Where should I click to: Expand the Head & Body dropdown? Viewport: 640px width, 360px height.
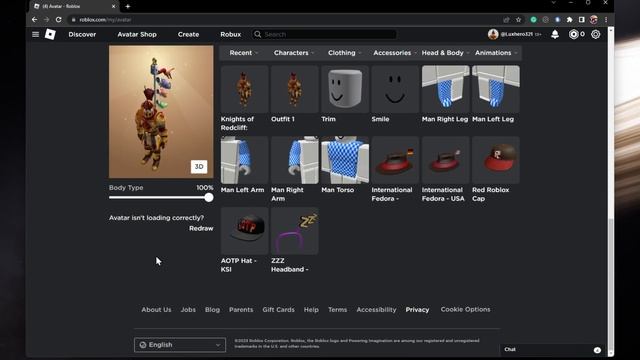445,53
